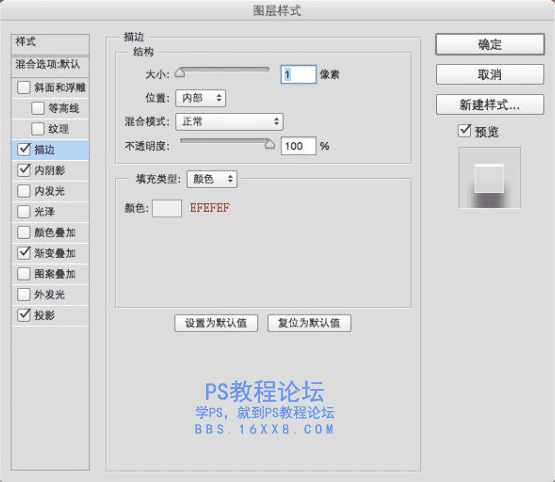The width and height of the screenshot is (555, 482).
Task: Open the 图案叠加 settings row
Action: pos(50,274)
